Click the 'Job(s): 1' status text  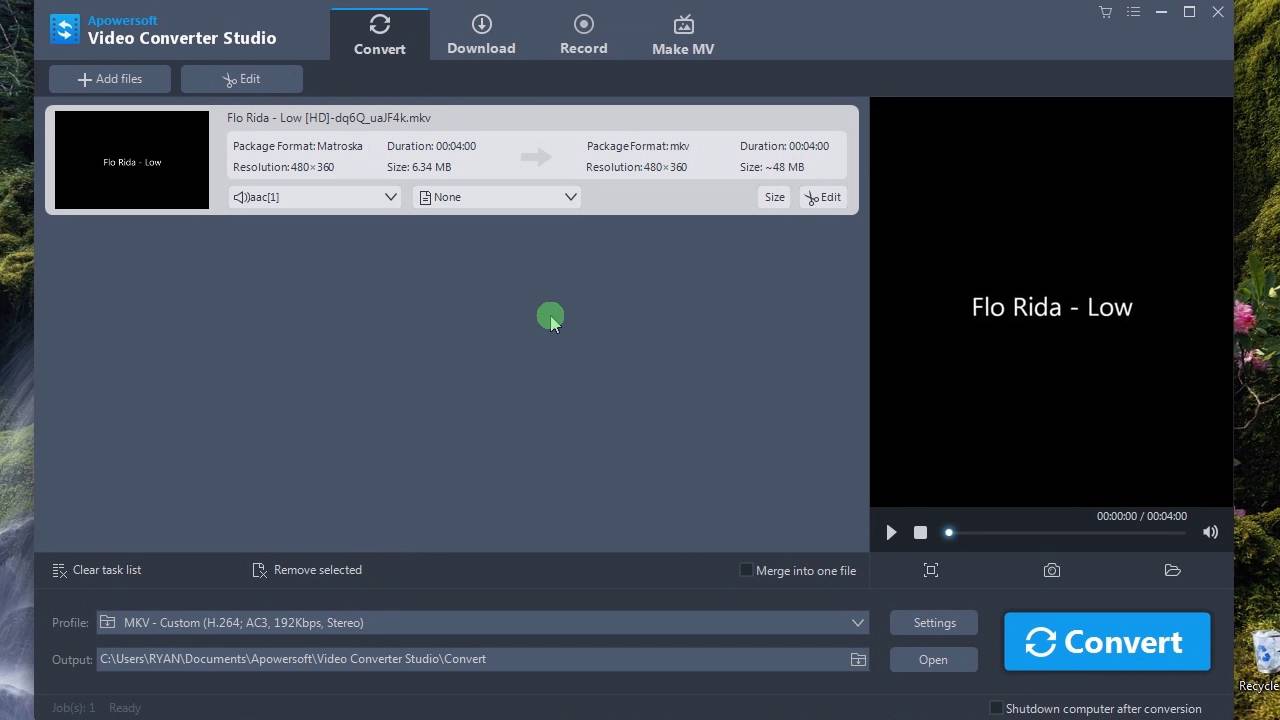tap(74, 708)
